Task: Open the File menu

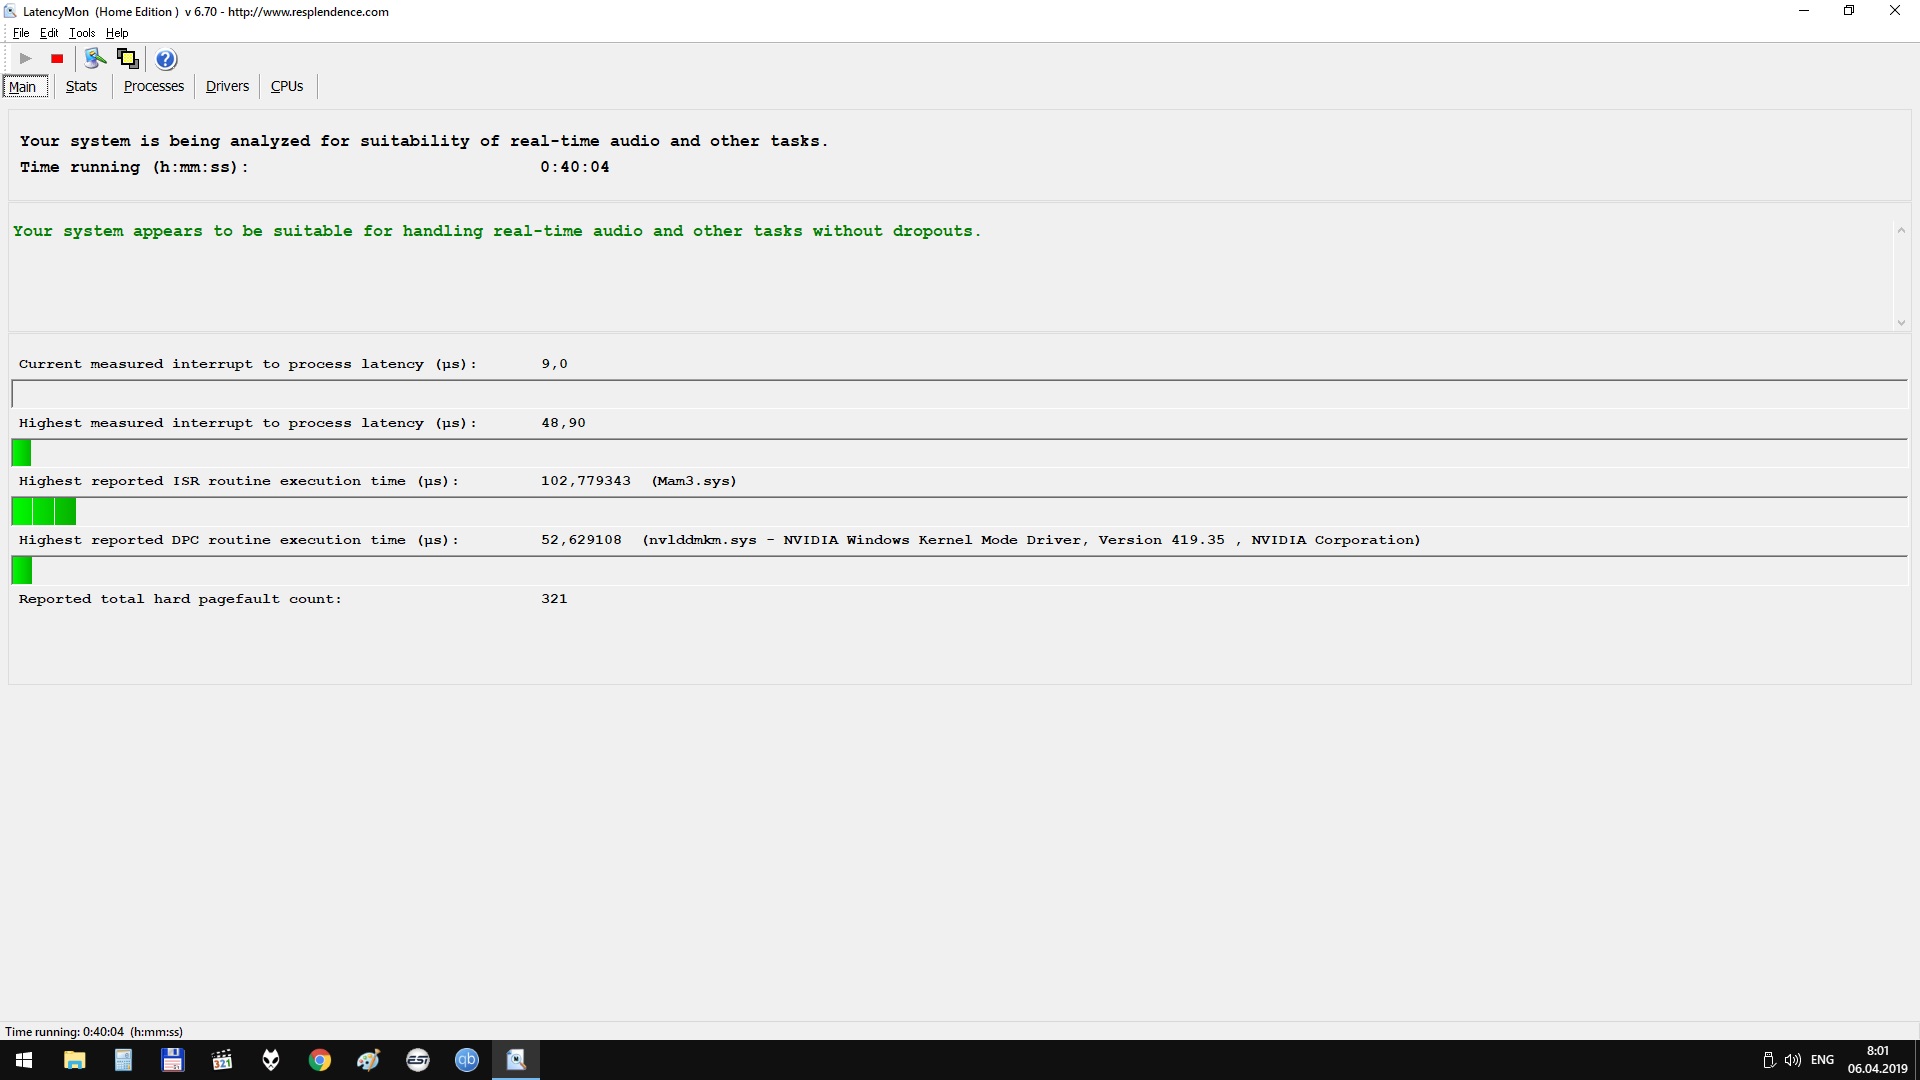Action: (x=21, y=33)
